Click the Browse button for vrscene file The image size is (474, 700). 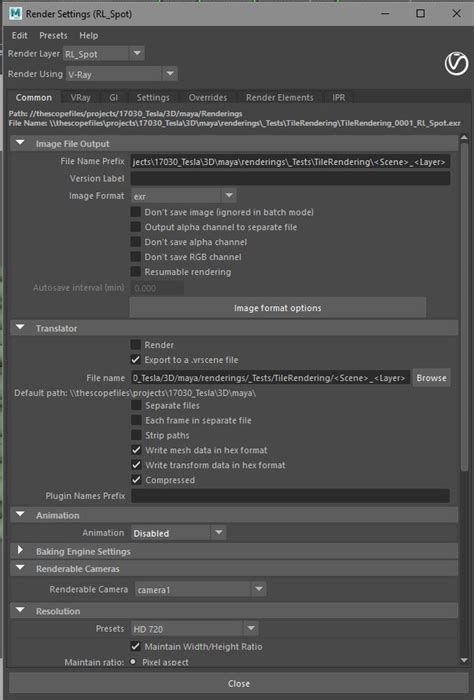pyautogui.click(x=431, y=378)
